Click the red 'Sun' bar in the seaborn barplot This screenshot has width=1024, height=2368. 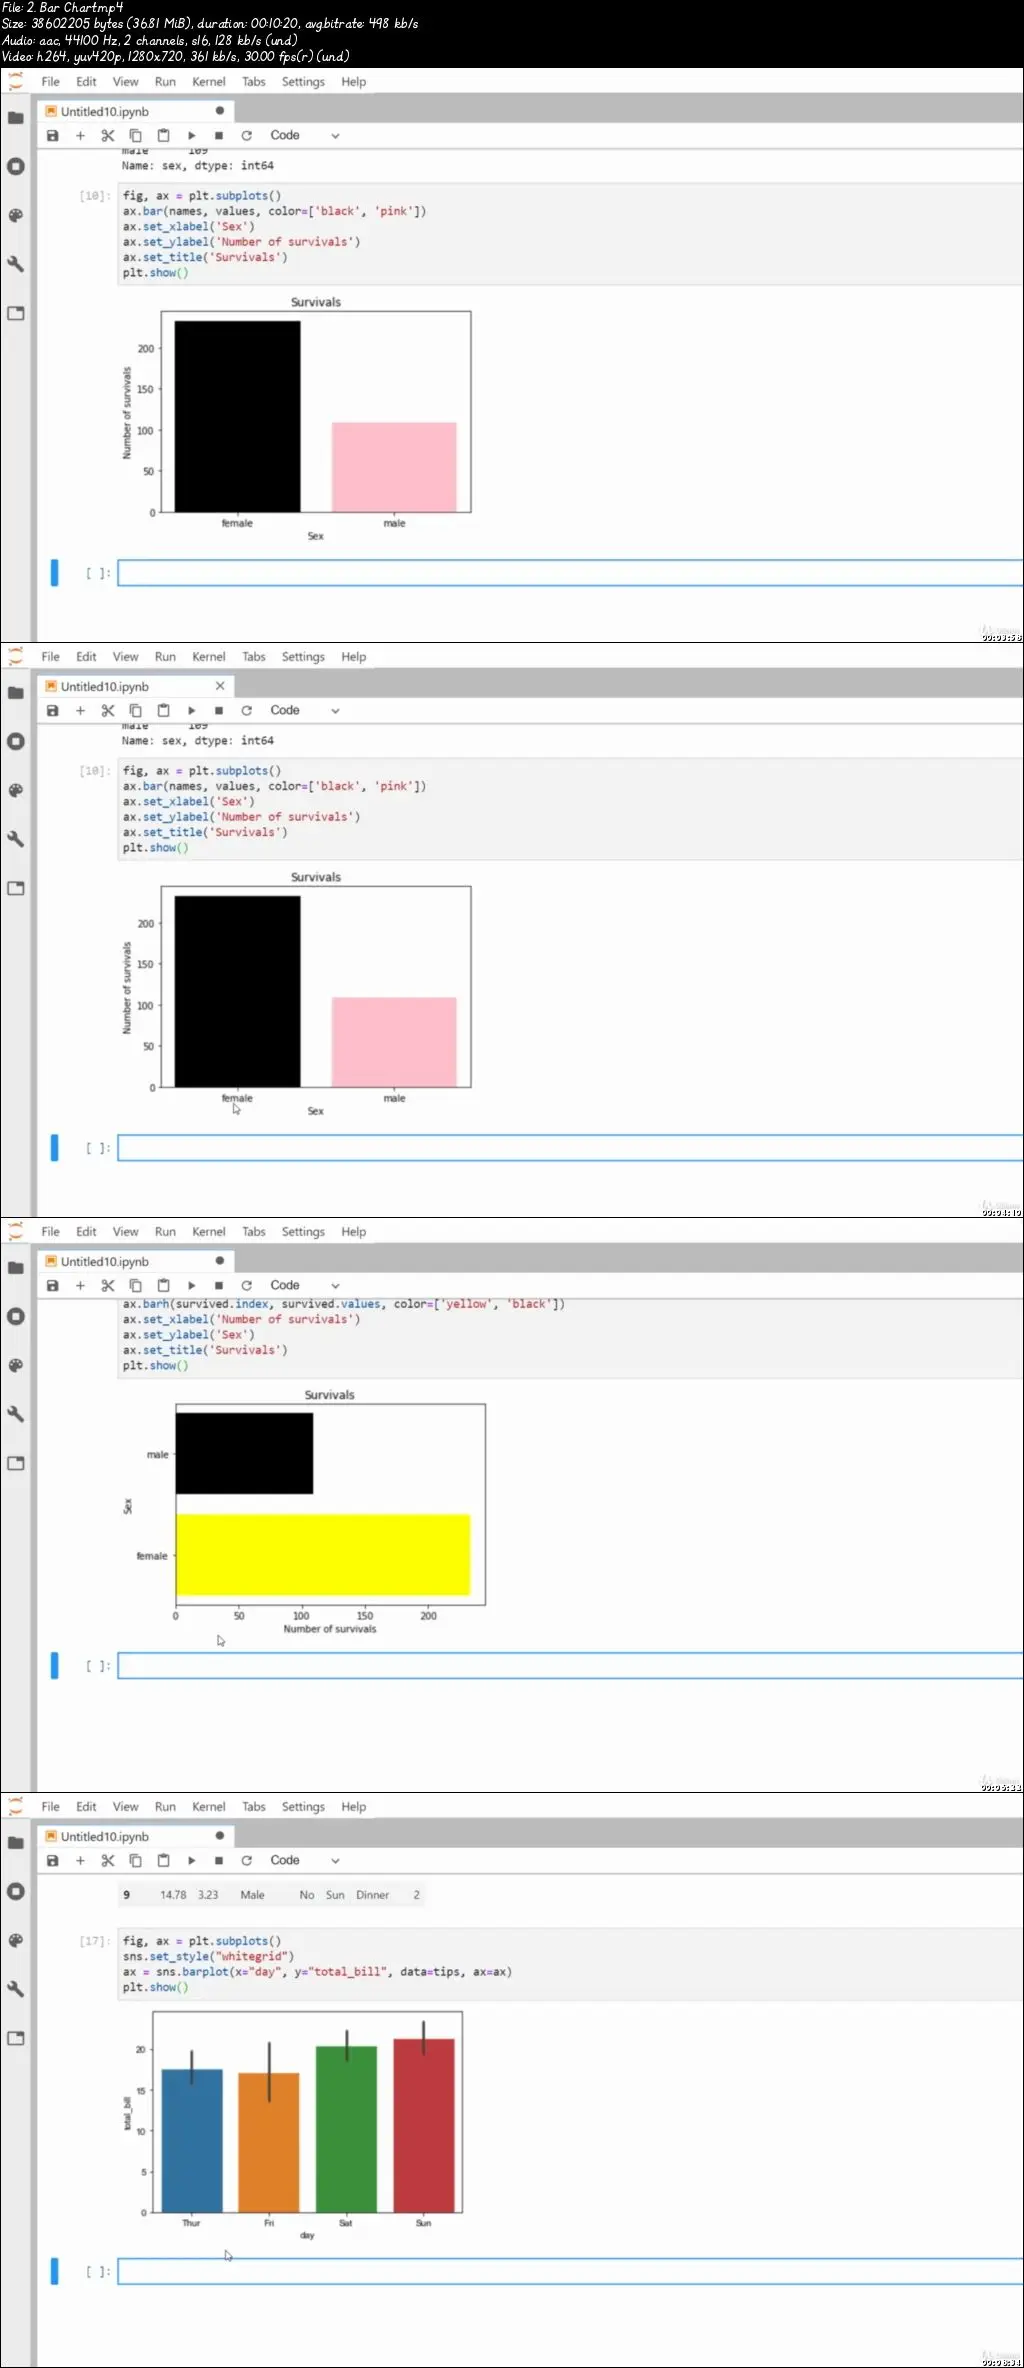click(x=424, y=2125)
